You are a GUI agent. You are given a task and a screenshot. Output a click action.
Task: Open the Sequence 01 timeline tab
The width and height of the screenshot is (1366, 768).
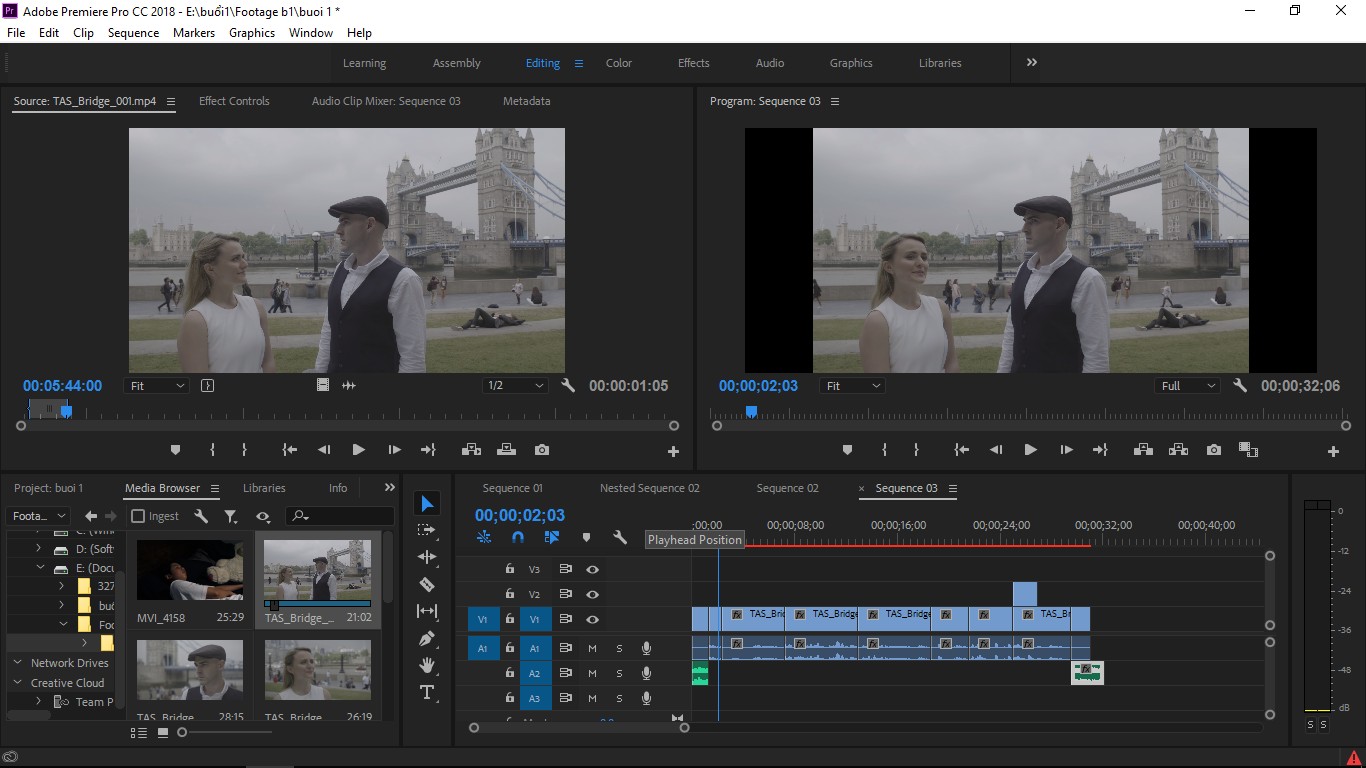[512, 488]
